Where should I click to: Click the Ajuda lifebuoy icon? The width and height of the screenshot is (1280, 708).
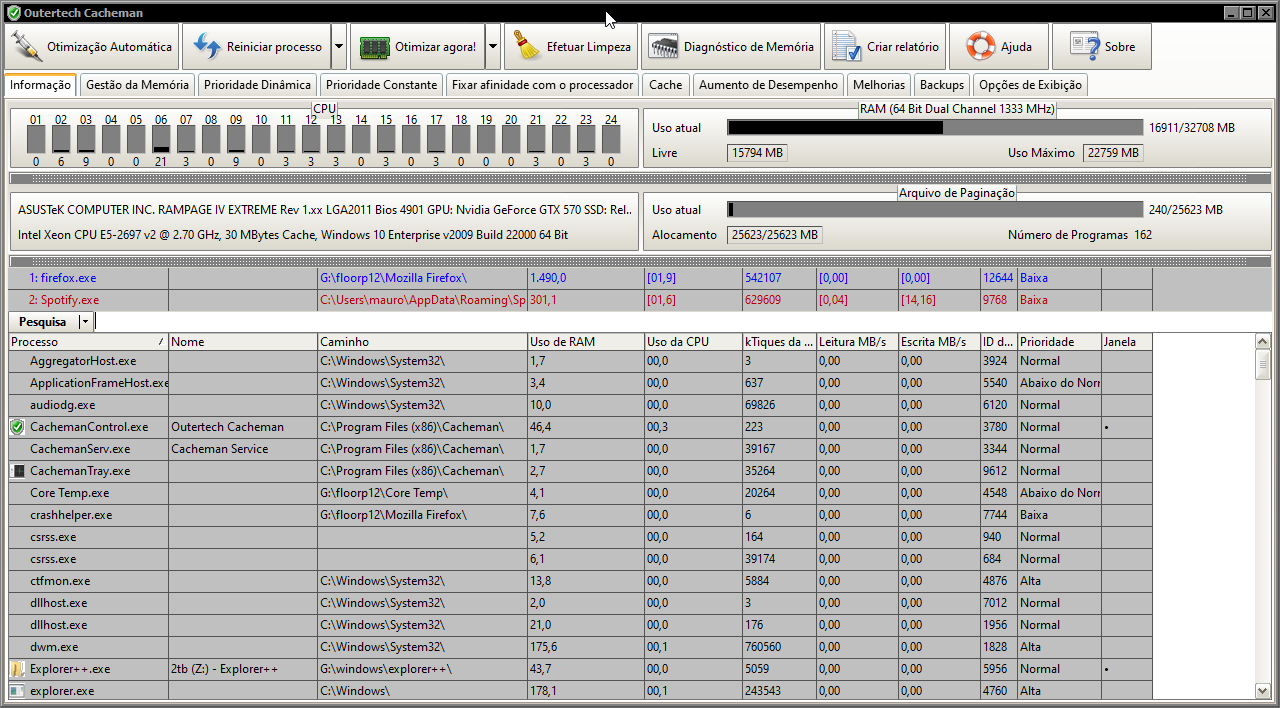980,47
